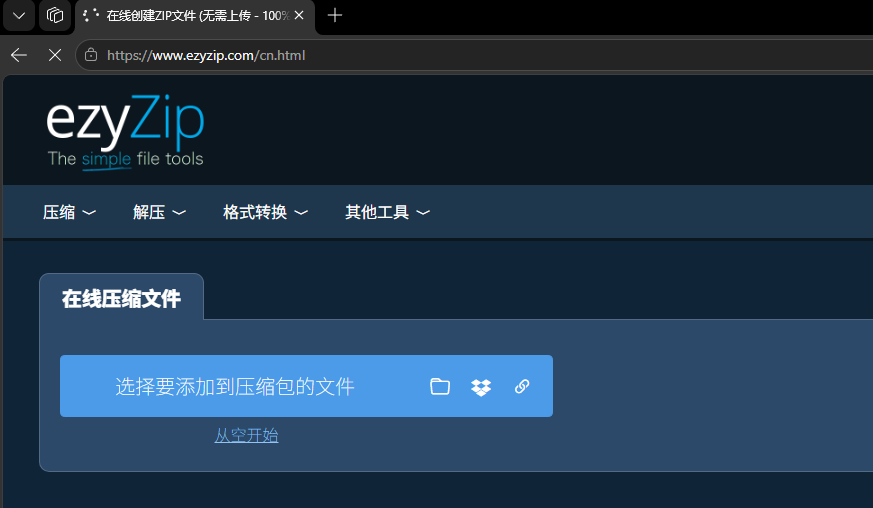Stop loading the page
This screenshot has width=873, height=508.
[x=55, y=55]
